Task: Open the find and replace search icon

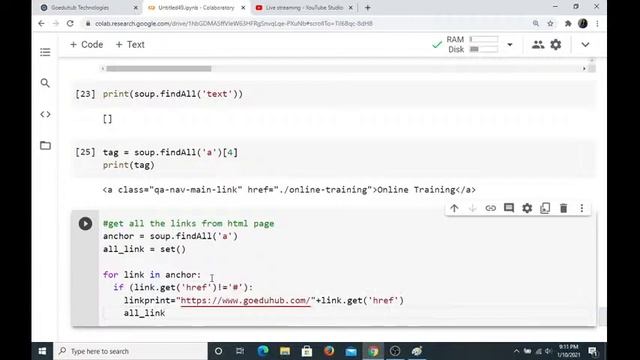Action: point(45,83)
